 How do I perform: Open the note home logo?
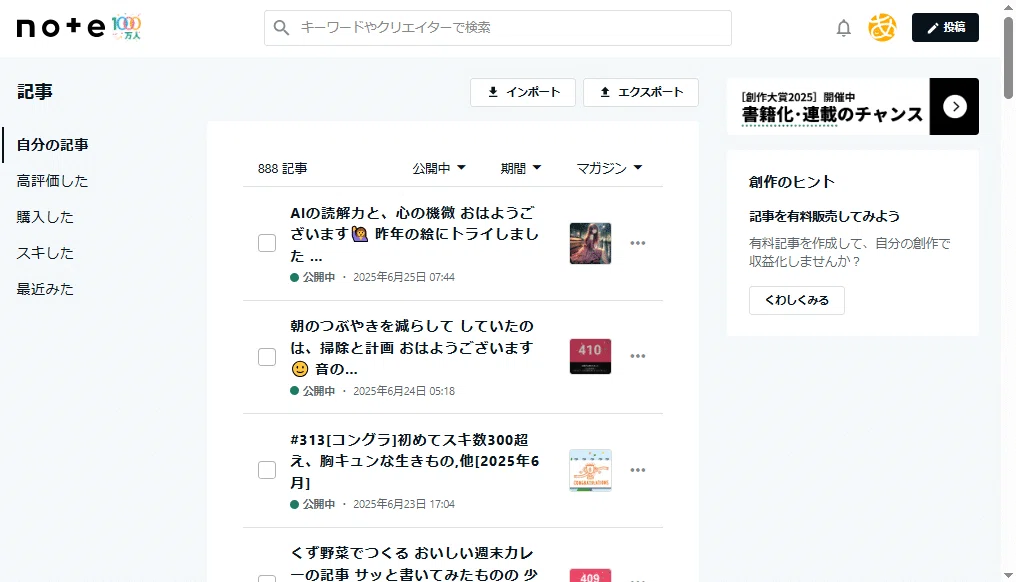[60, 27]
